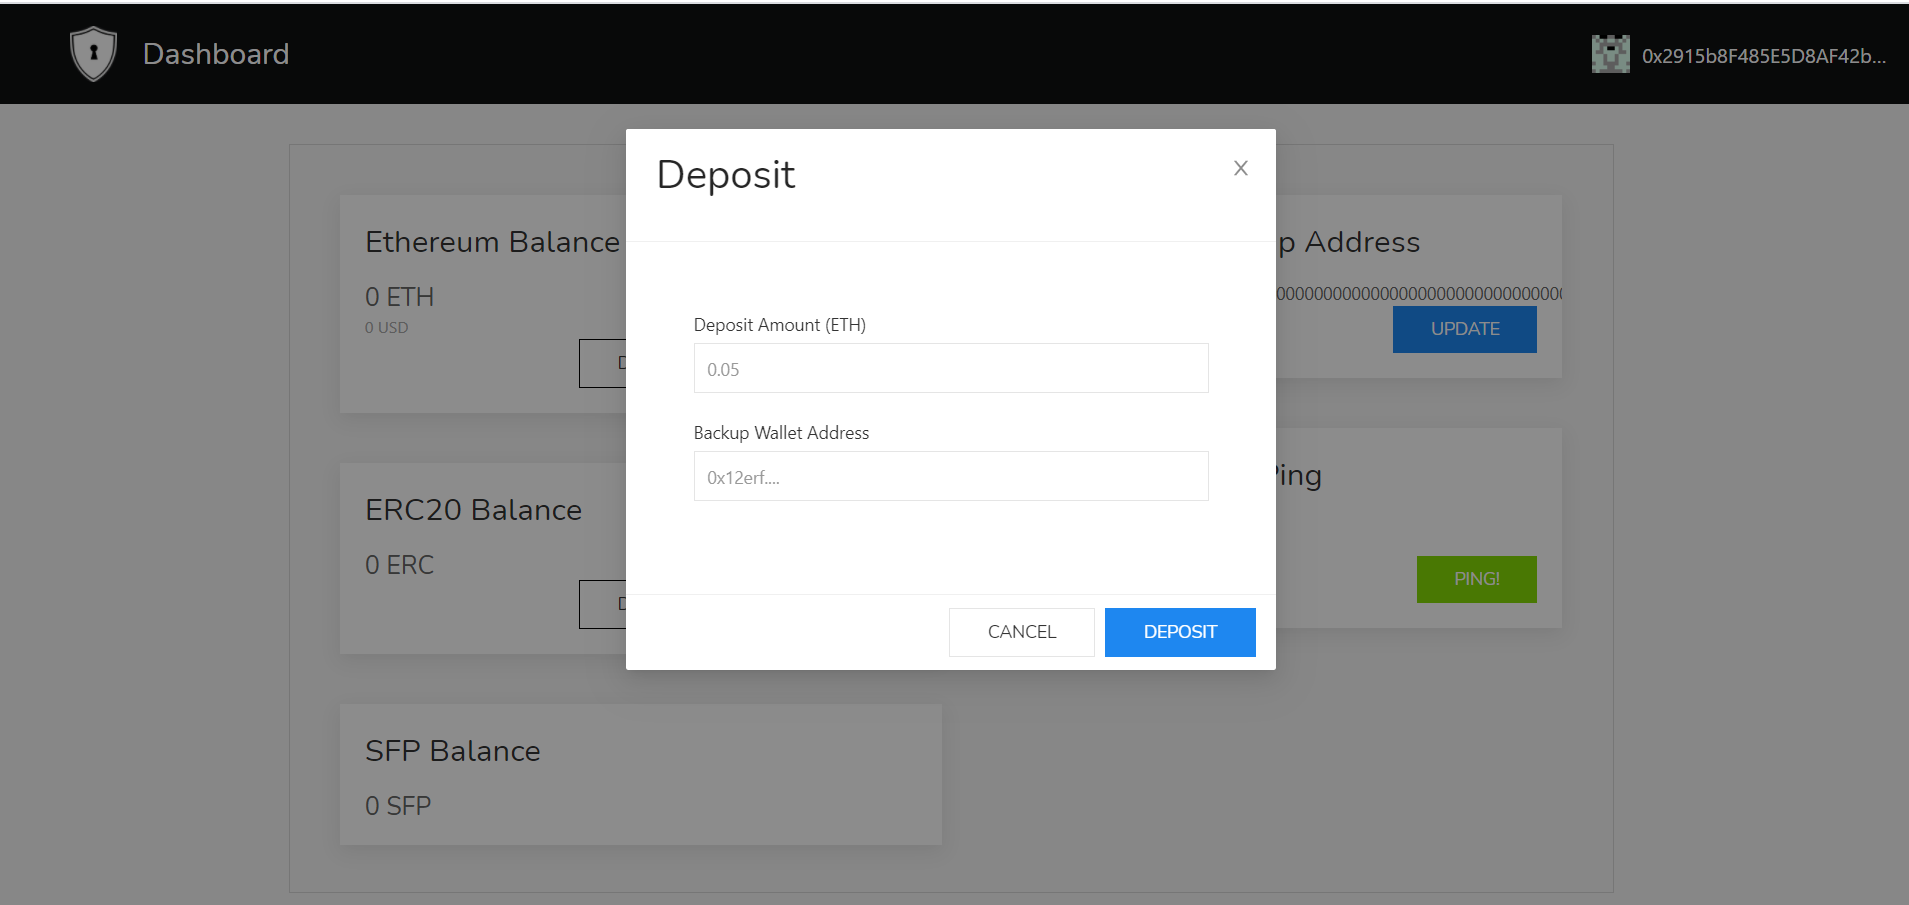The height and width of the screenshot is (905, 1909).
Task: Click the partially hidden Ethereum card button
Action: coord(603,364)
